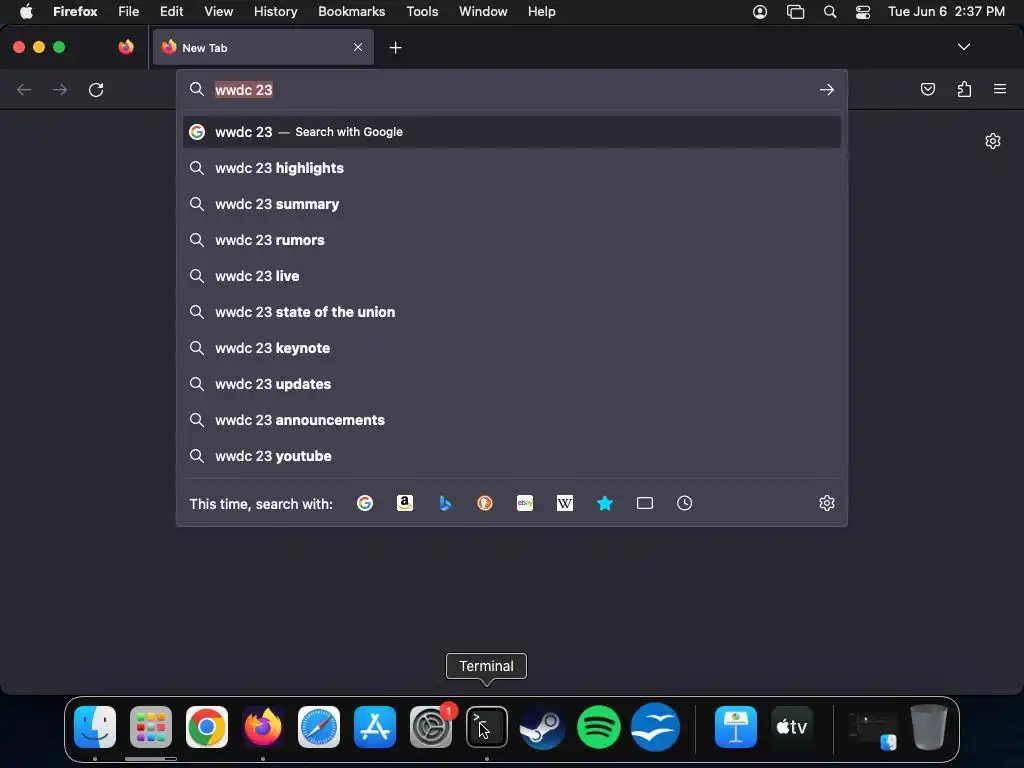Select suggestion wwdc 23 youtube
The height and width of the screenshot is (768, 1024).
[511, 456]
